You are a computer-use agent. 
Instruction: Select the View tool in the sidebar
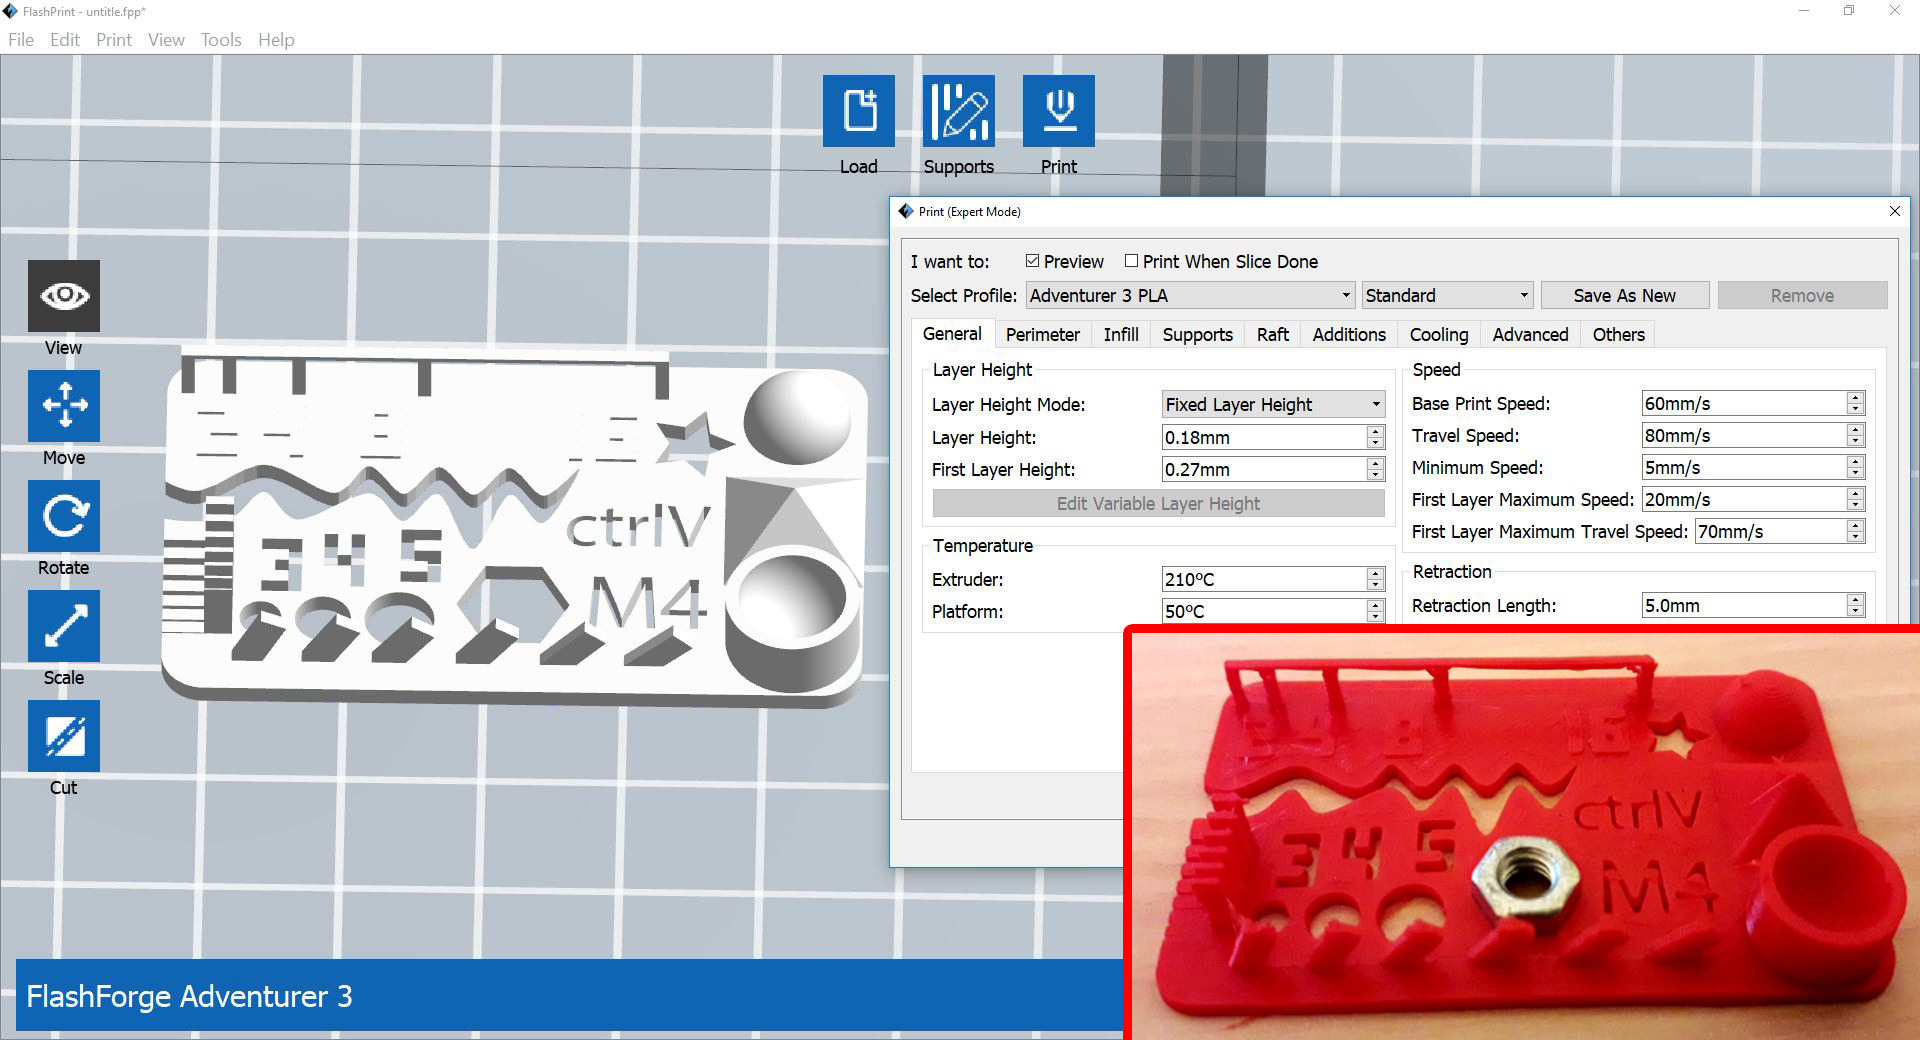63,296
